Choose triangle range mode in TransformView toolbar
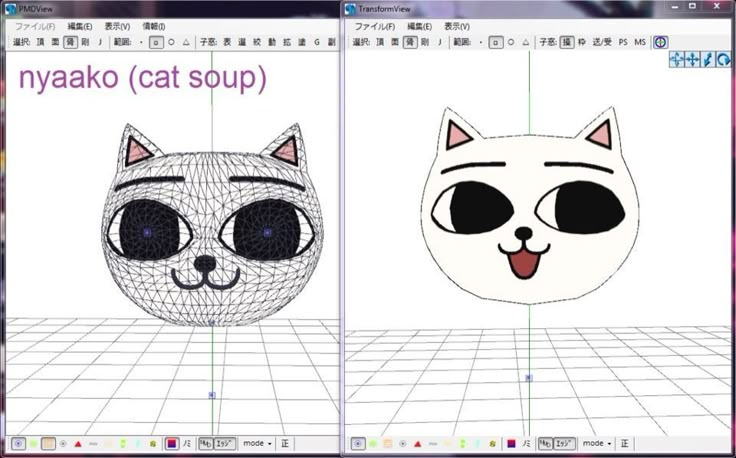Screen dimensions: 736x458 click(526, 42)
